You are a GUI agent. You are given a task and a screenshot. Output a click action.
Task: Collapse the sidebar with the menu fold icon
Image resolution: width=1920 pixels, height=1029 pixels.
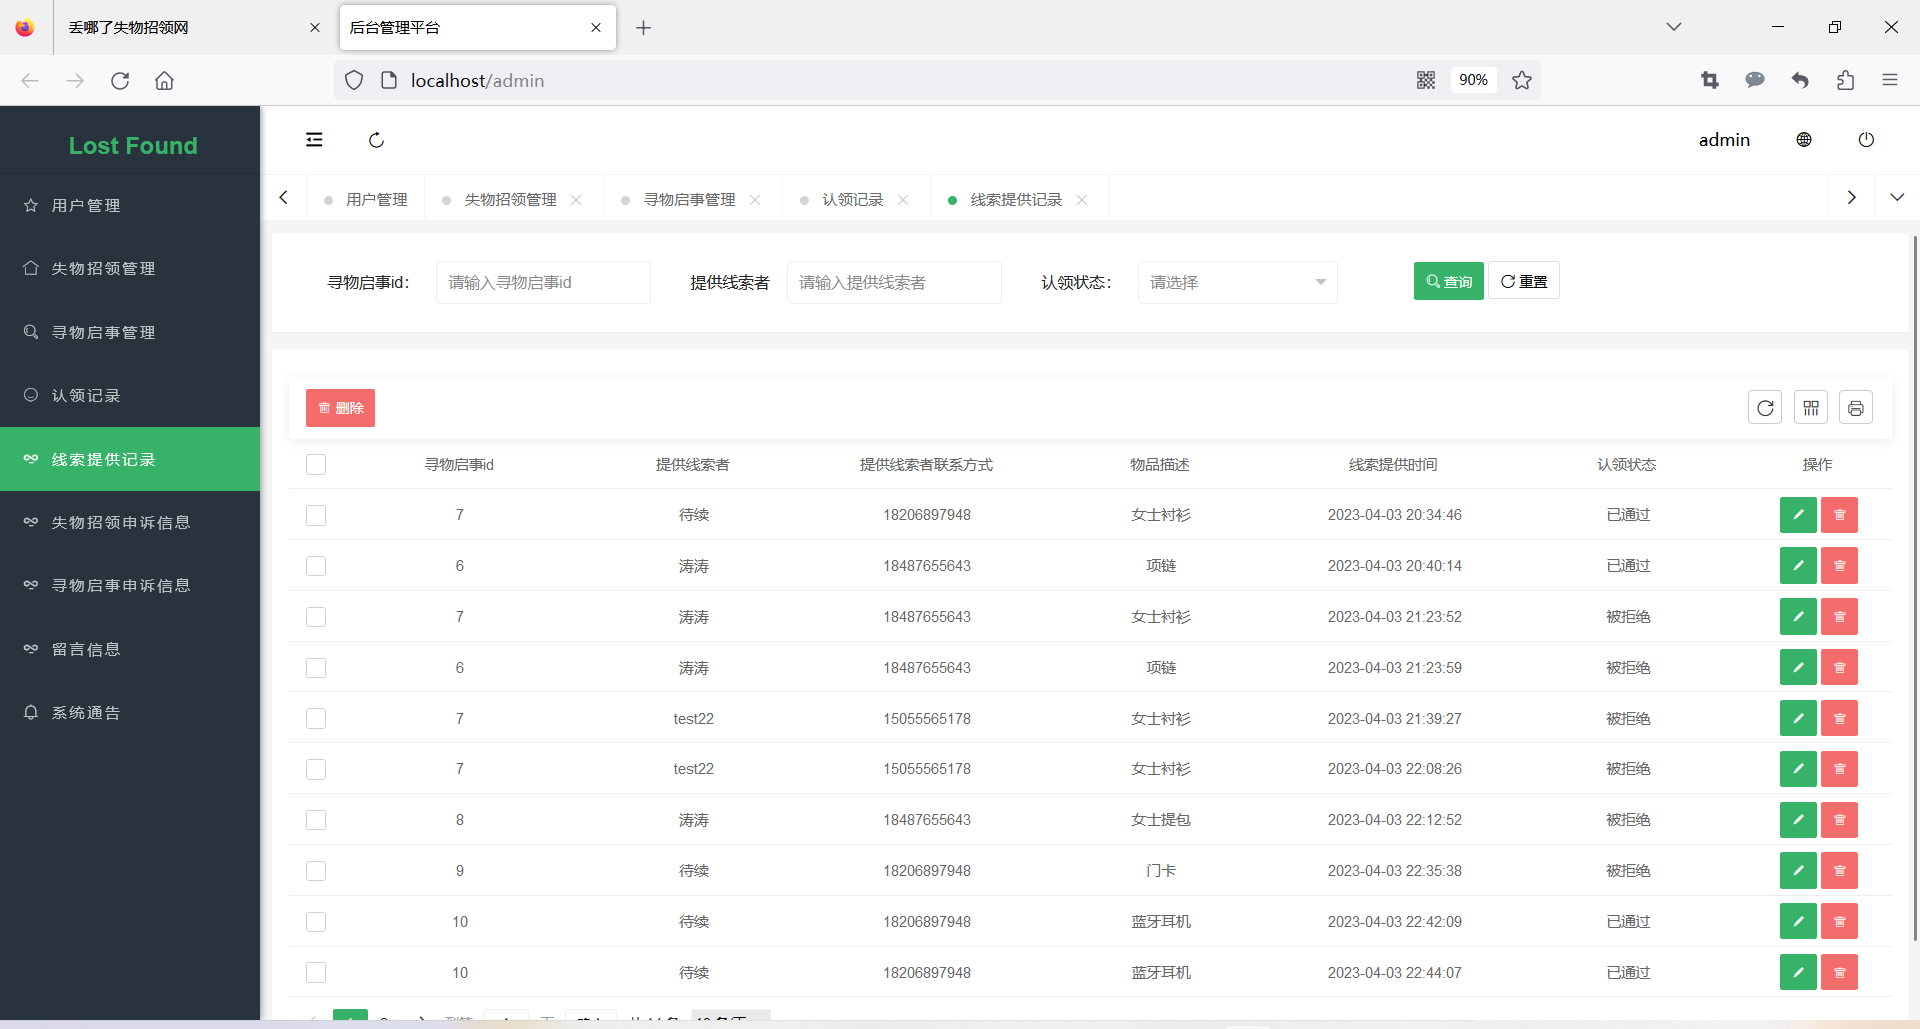pos(314,140)
